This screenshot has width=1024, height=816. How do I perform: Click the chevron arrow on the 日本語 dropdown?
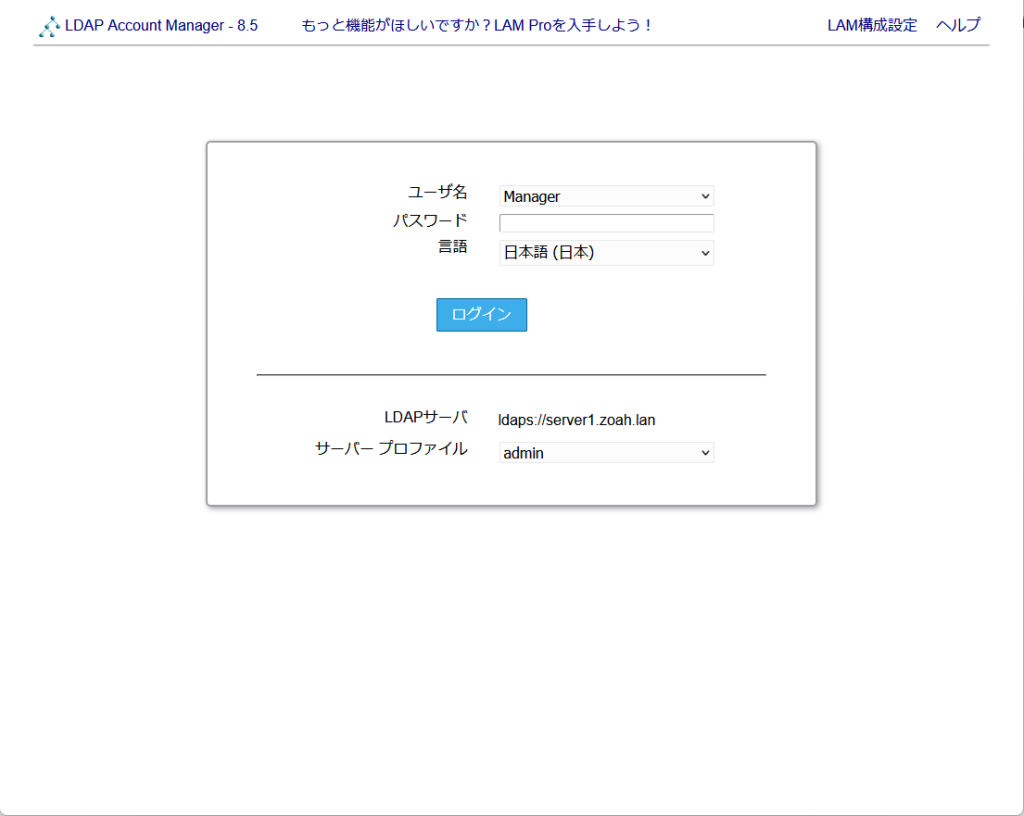[x=705, y=254]
